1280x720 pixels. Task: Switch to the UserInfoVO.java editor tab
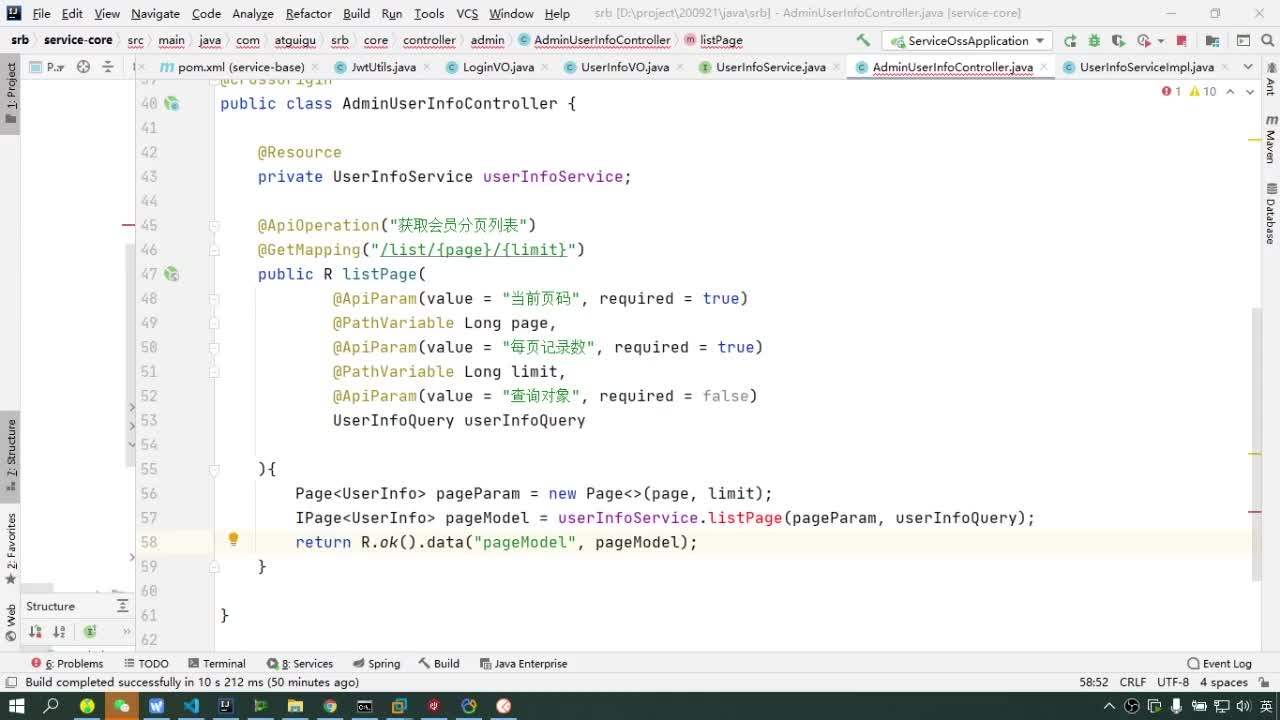point(624,67)
